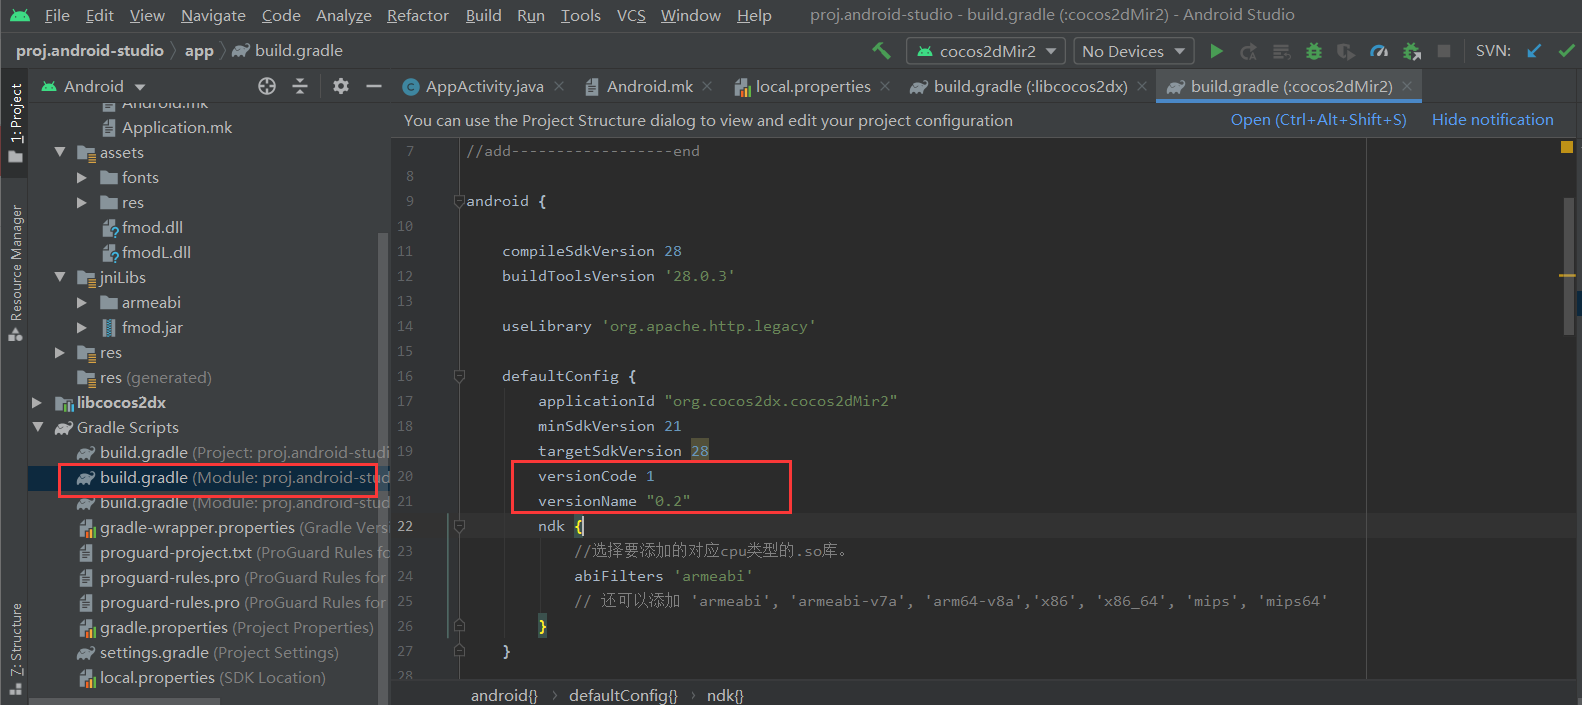Click the app navigation bar crumb
This screenshot has height=705, width=1582.
pyautogui.click(x=199, y=51)
